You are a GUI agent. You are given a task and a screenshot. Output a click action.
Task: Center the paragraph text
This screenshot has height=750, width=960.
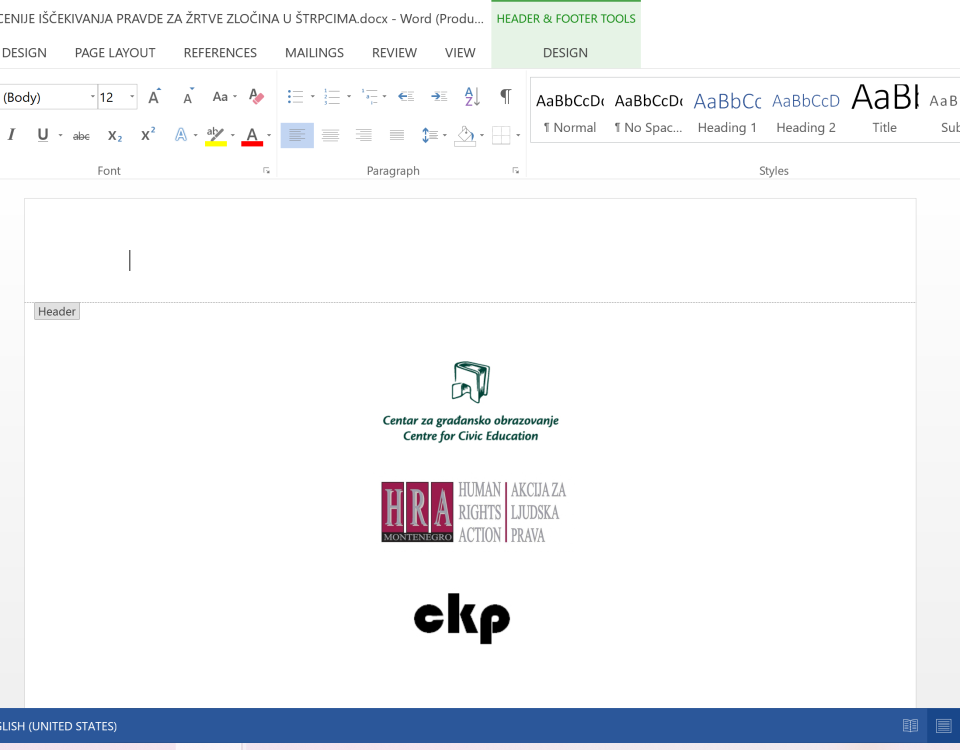tap(331, 135)
